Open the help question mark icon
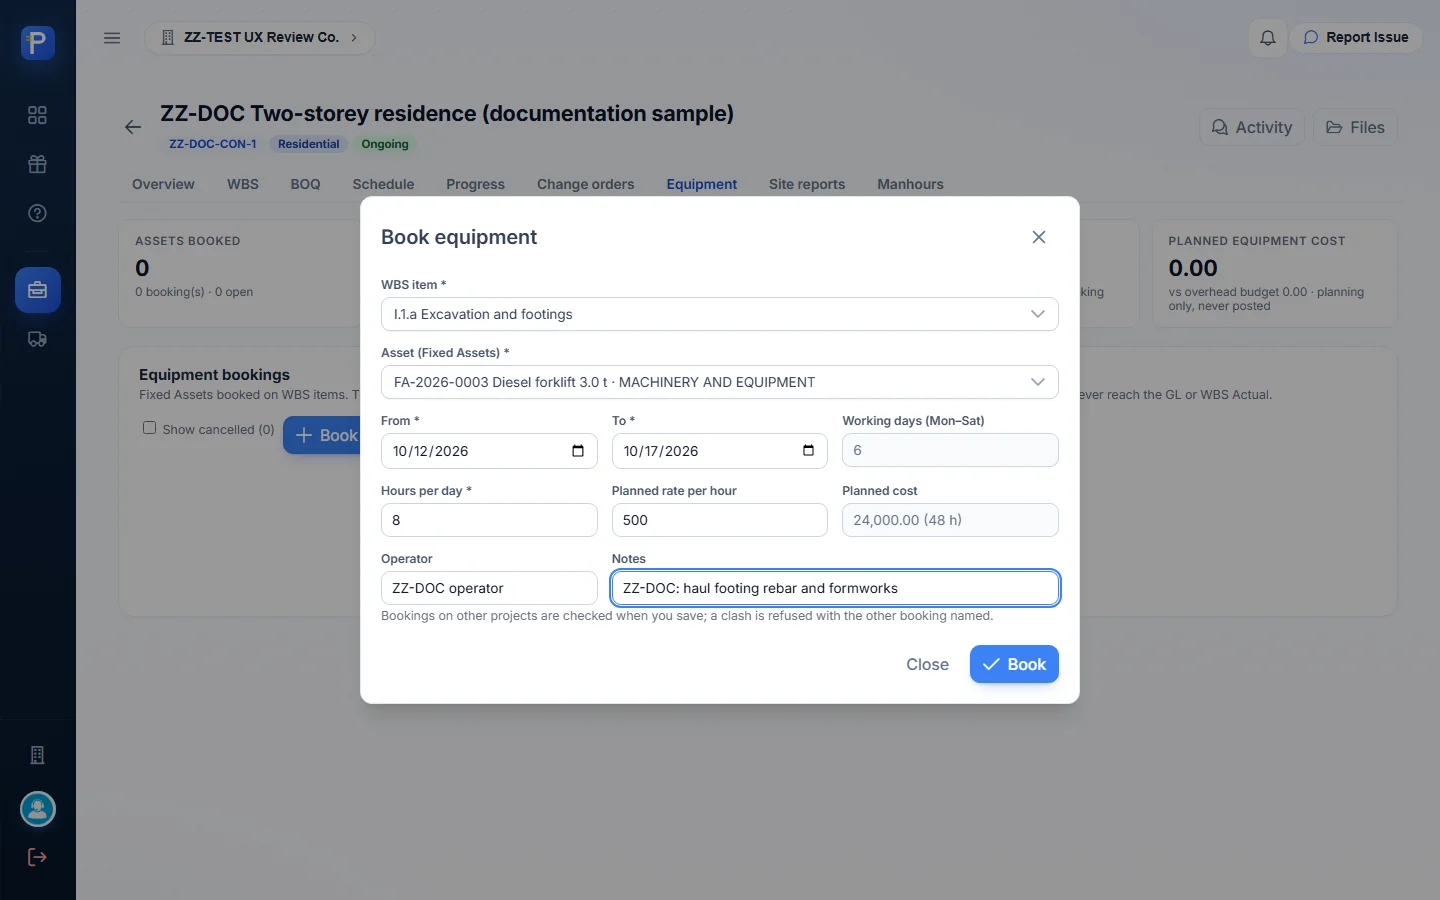This screenshot has height=900, width=1440. click(x=38, y=213)
